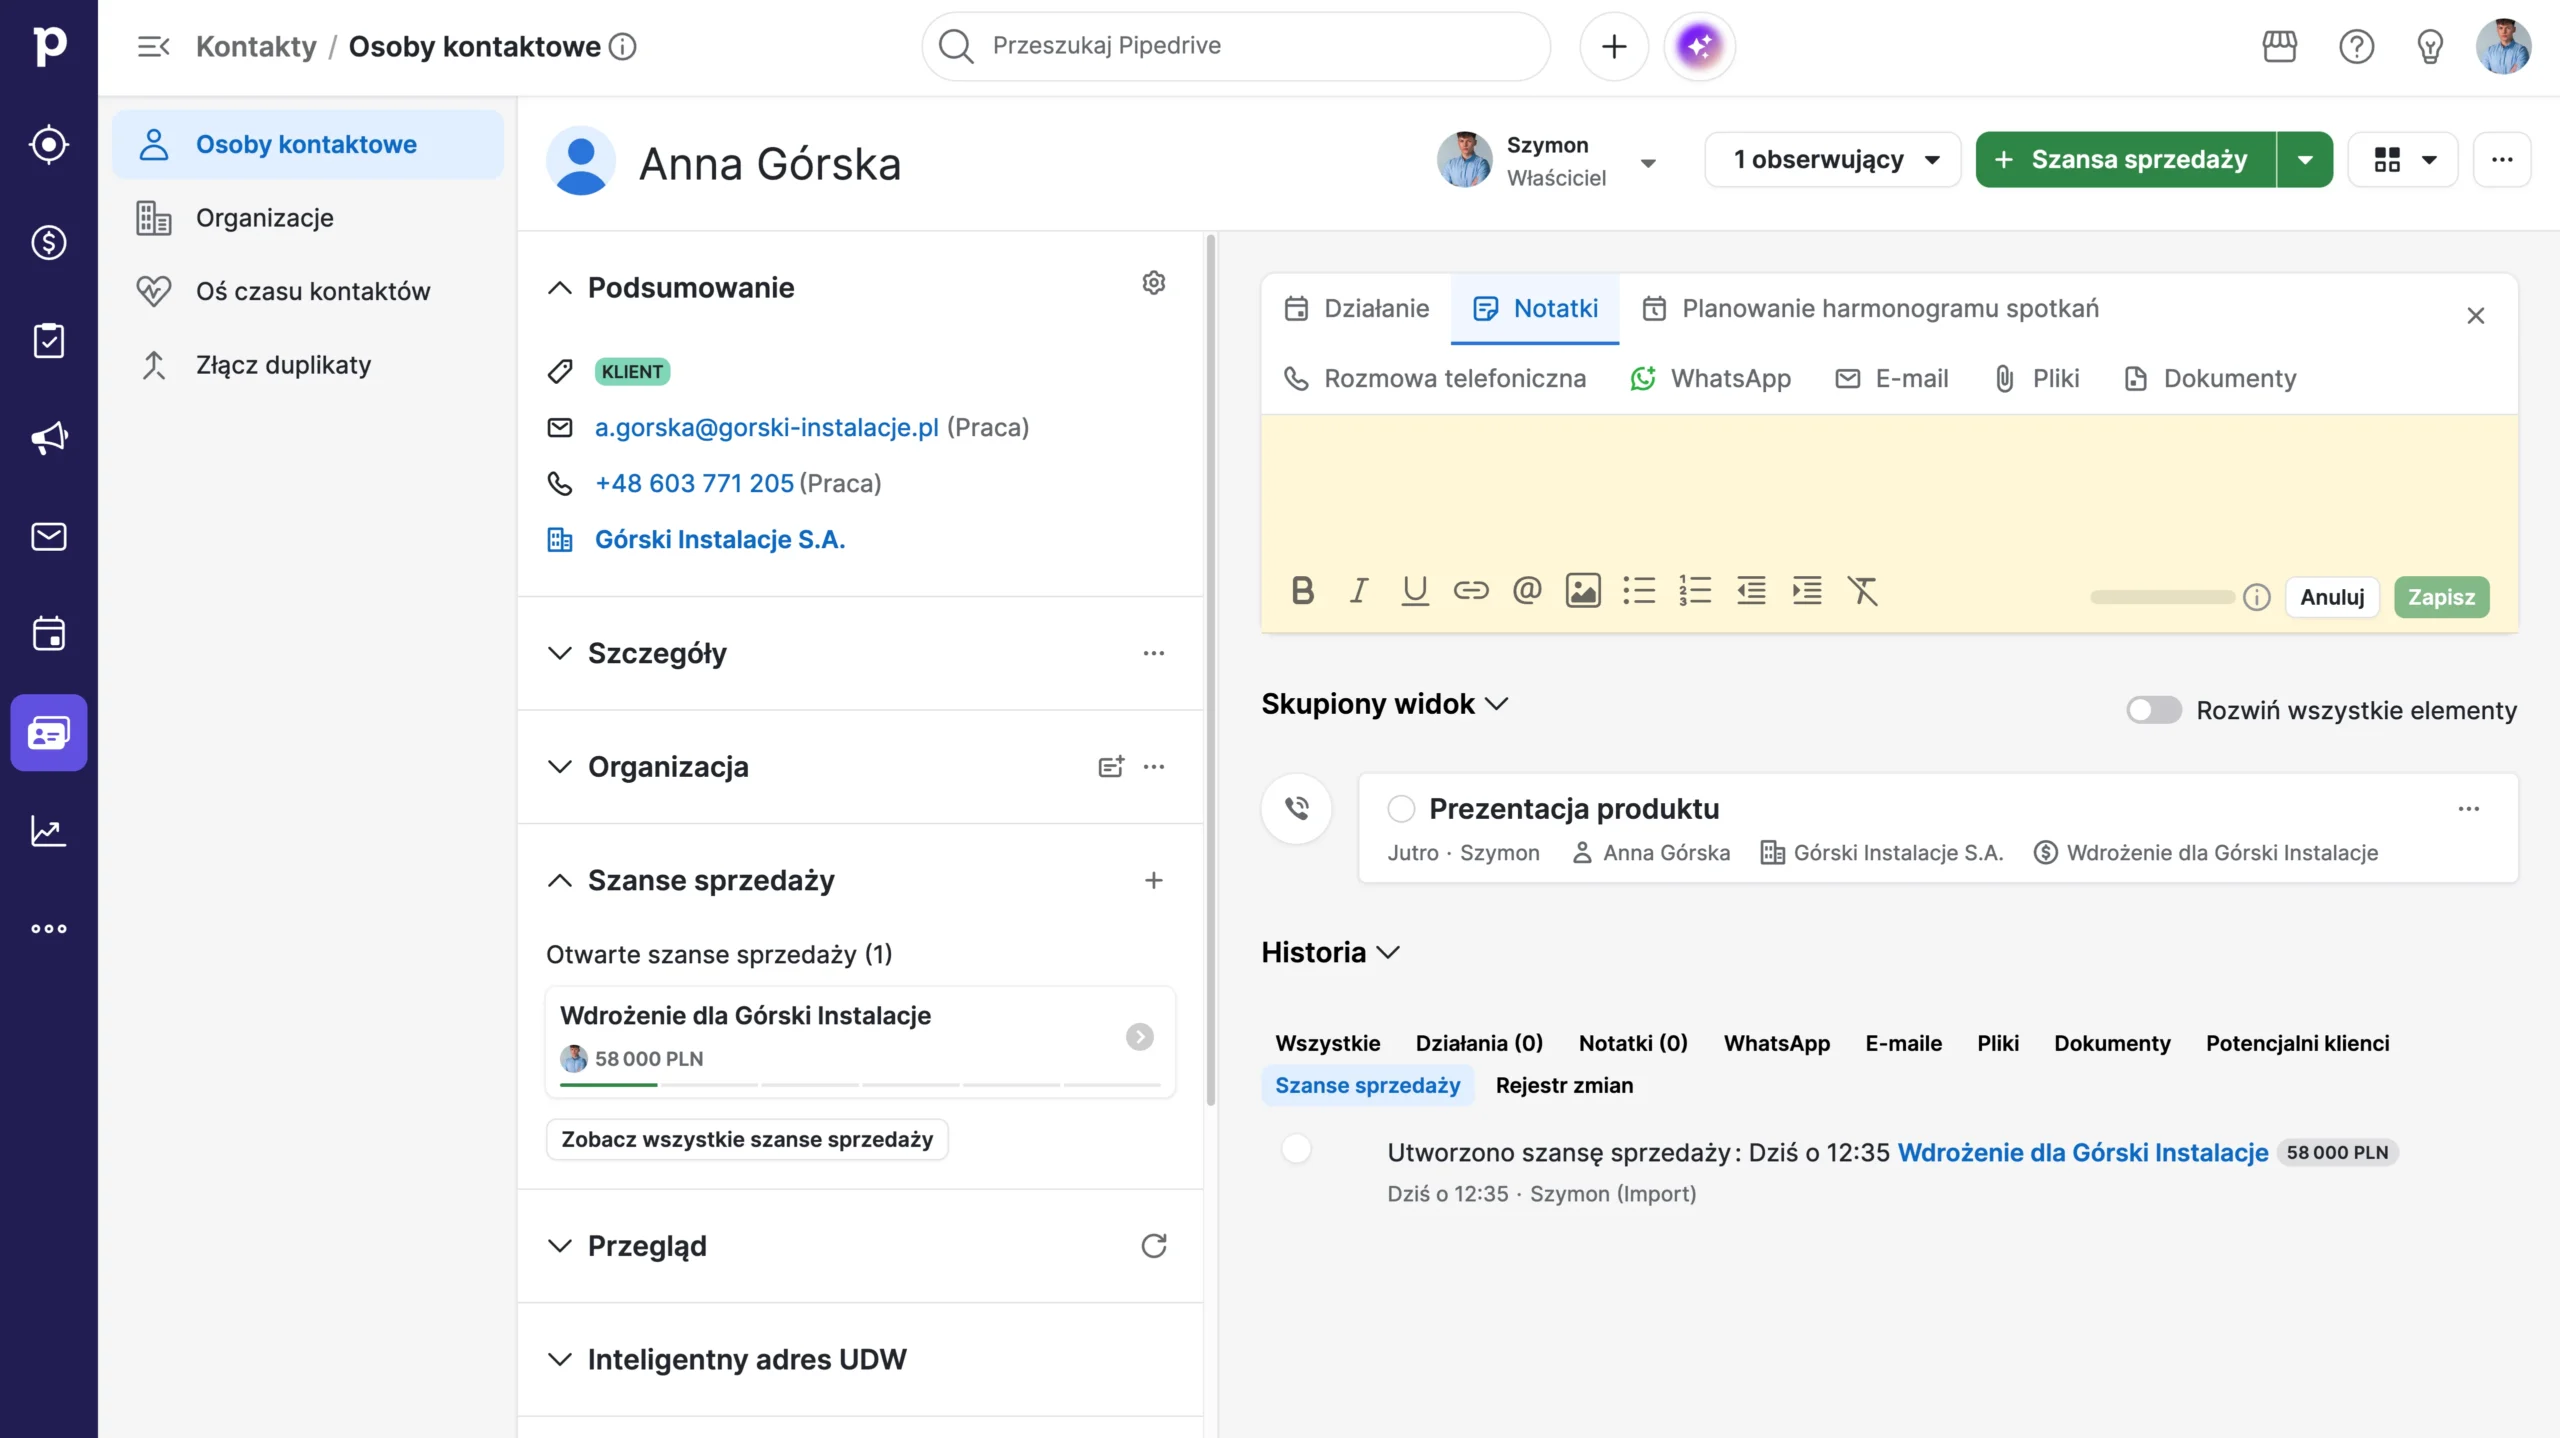Click the Underline formatting icon
Screen dimensions: 2560x1438
click(1414, 591)
